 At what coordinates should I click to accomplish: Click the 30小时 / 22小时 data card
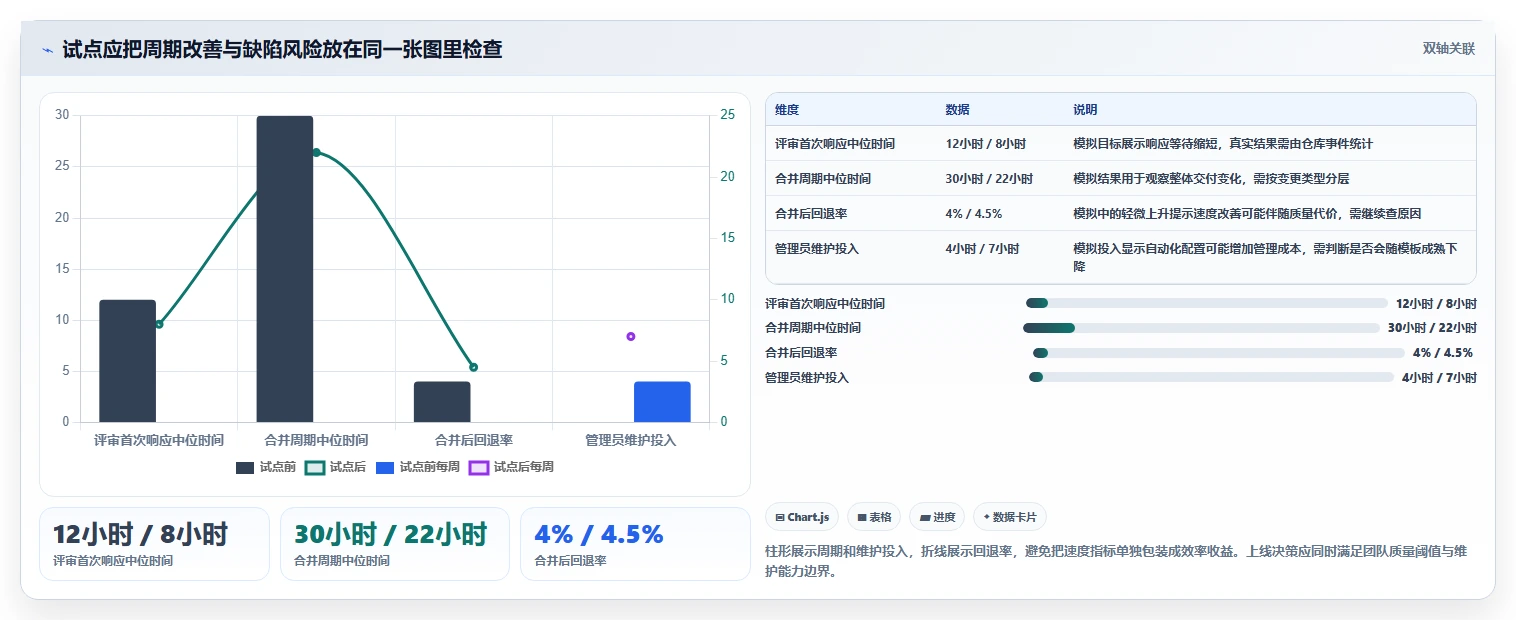[395, 544]
